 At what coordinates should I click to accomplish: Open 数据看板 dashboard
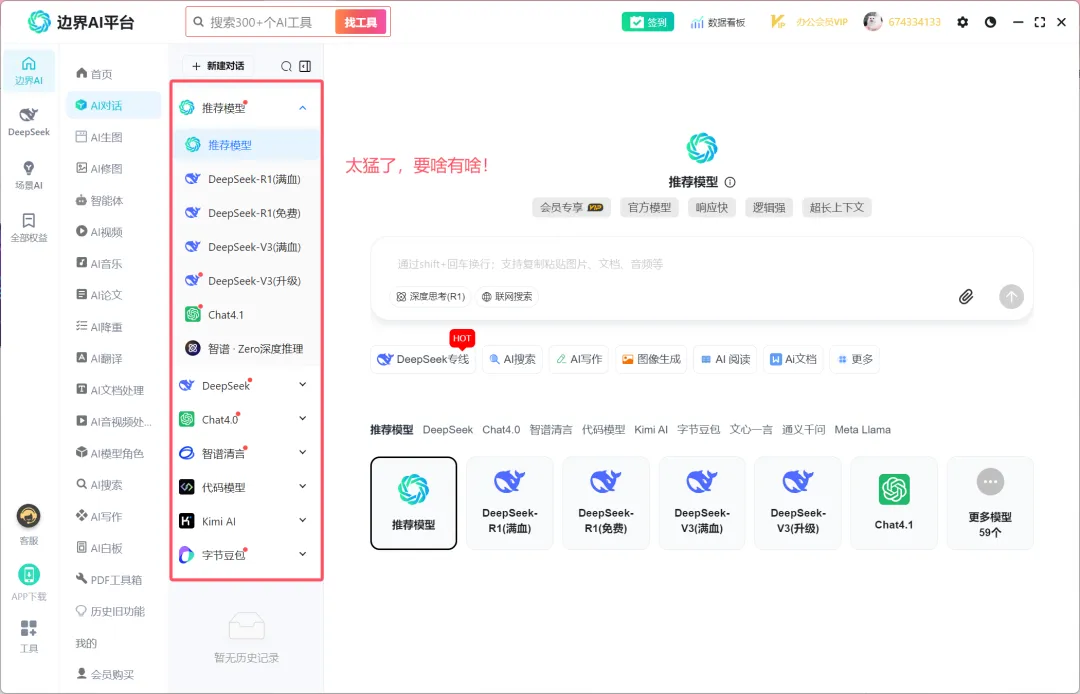(x=718, y=22)
